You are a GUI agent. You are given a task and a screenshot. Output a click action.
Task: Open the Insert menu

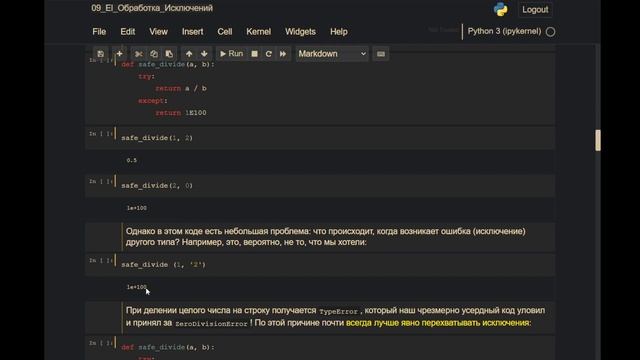tap(193, 31)
